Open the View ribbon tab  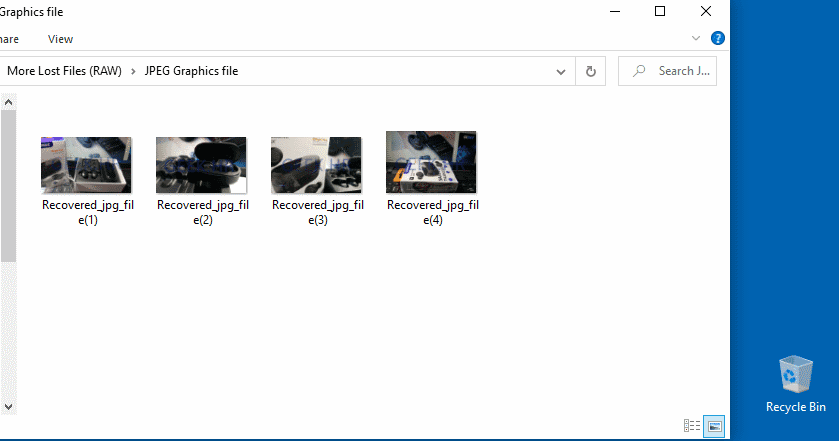(x=60, y=39)
